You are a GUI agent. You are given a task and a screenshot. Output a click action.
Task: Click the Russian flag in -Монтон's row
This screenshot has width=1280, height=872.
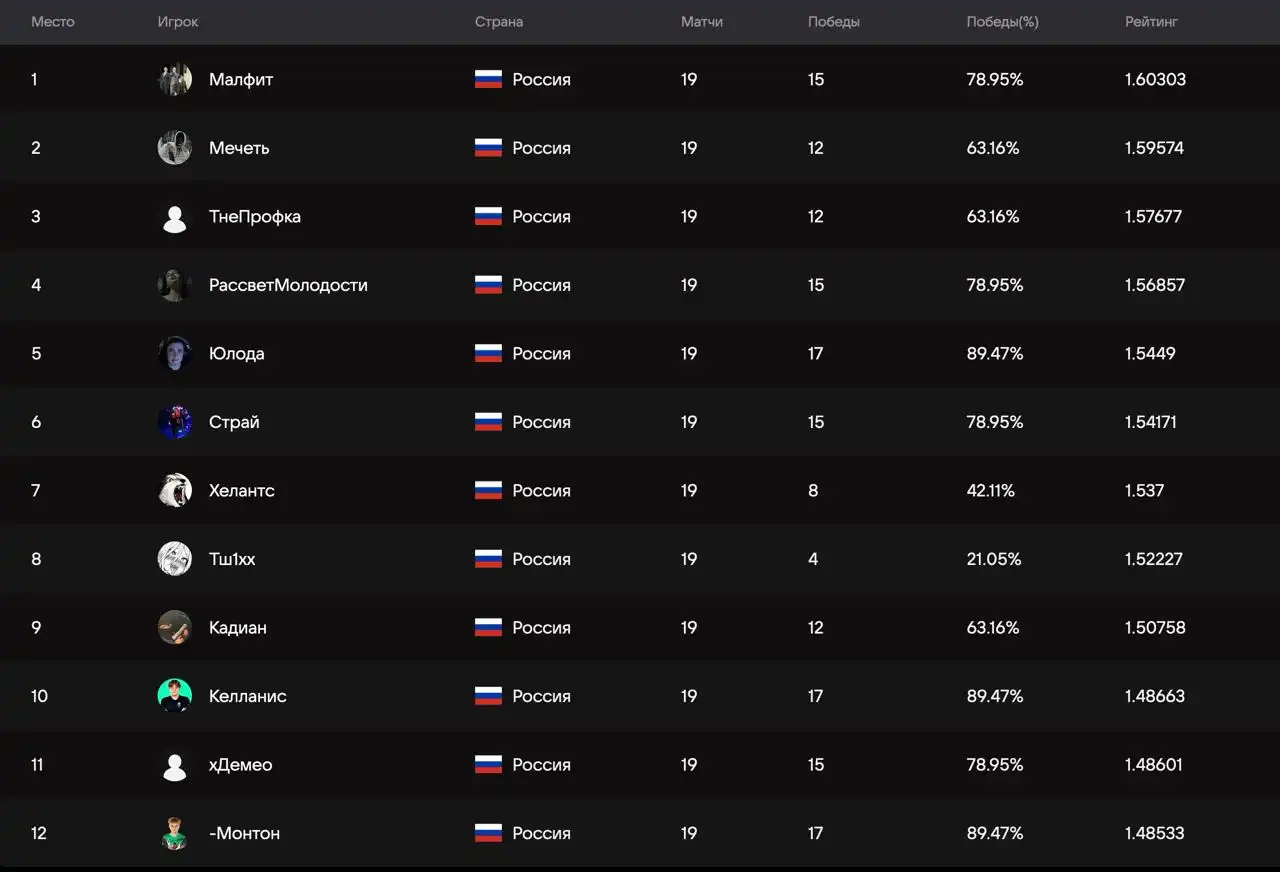click(x=488, y=833)
